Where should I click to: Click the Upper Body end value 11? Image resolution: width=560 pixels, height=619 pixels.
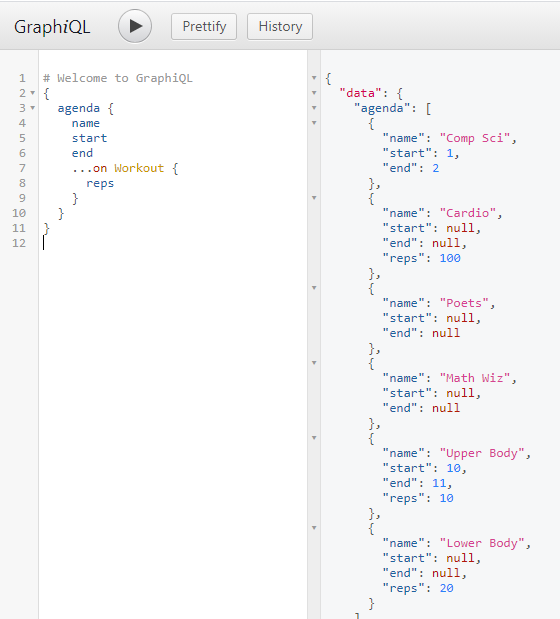[439, 483]
